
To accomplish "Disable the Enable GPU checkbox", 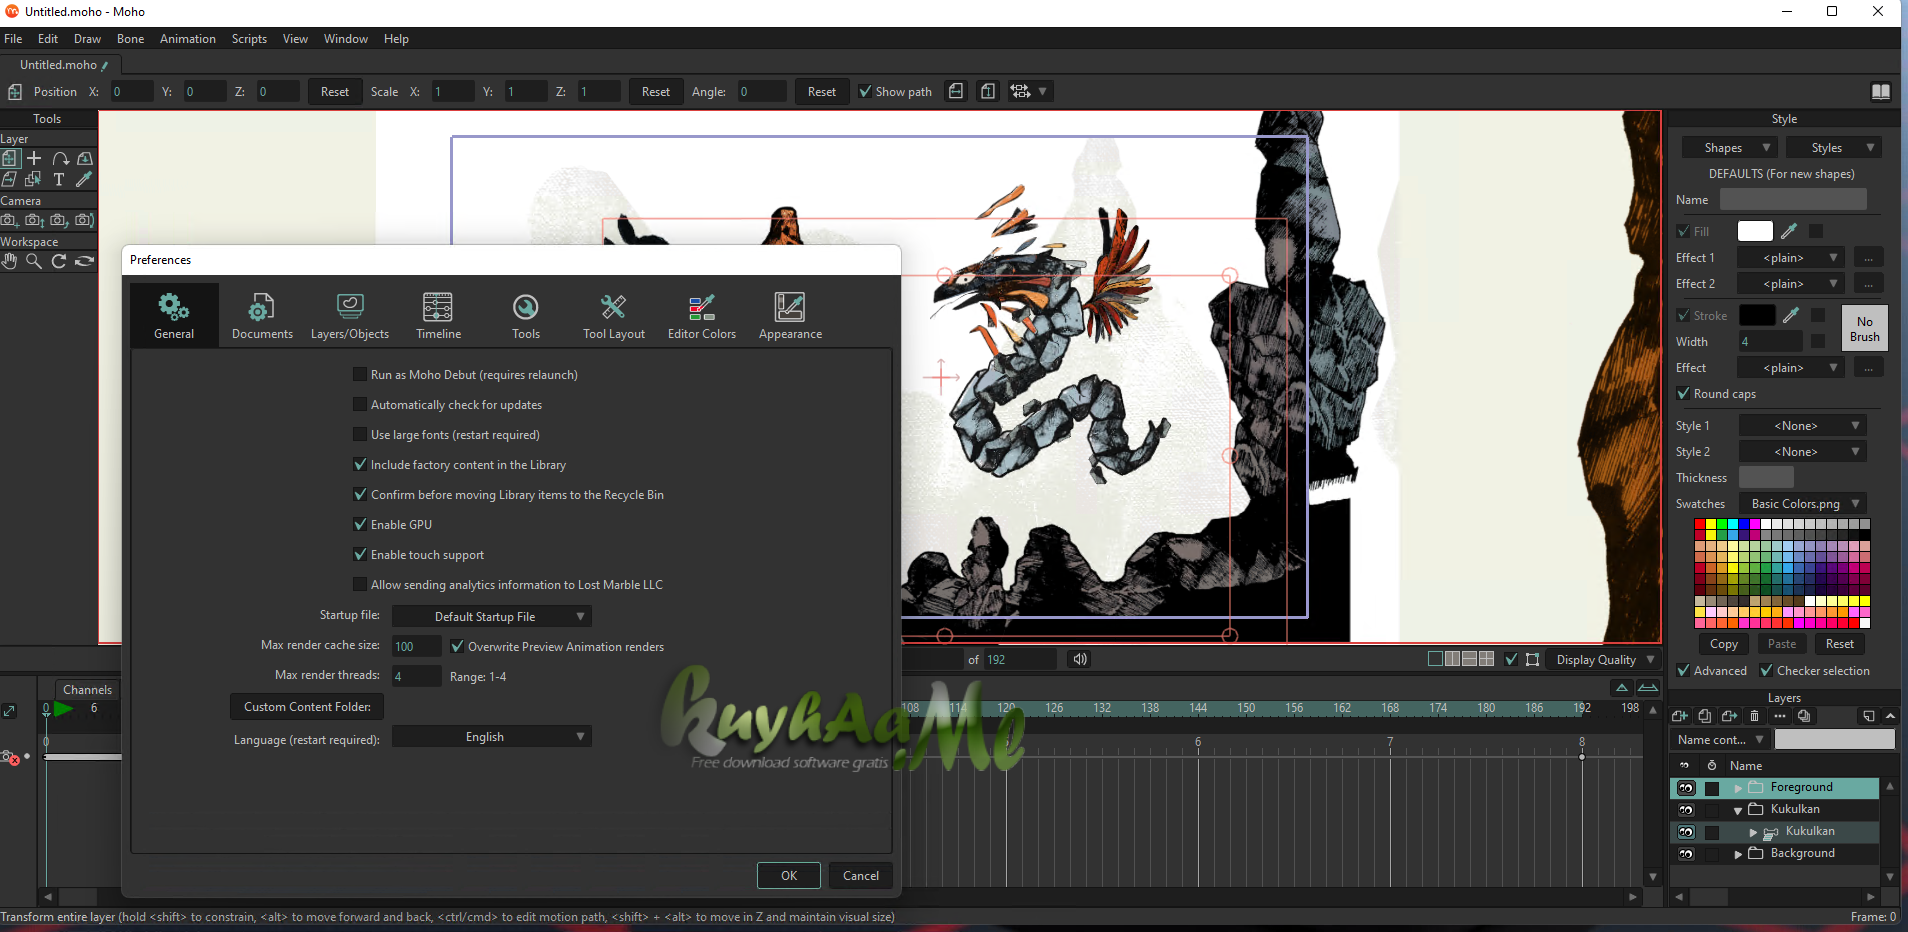I will [360, 525].
